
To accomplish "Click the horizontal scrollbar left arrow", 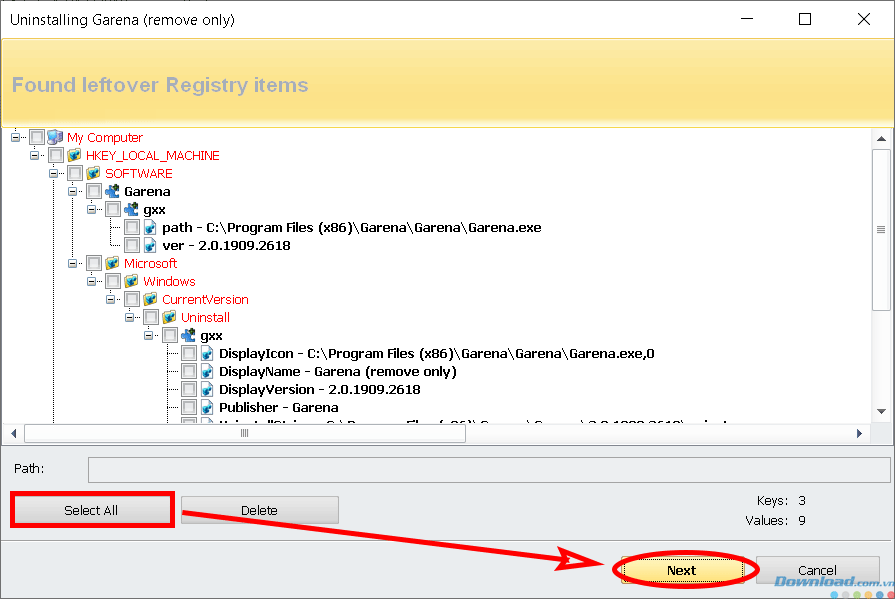I will [14, 433].
